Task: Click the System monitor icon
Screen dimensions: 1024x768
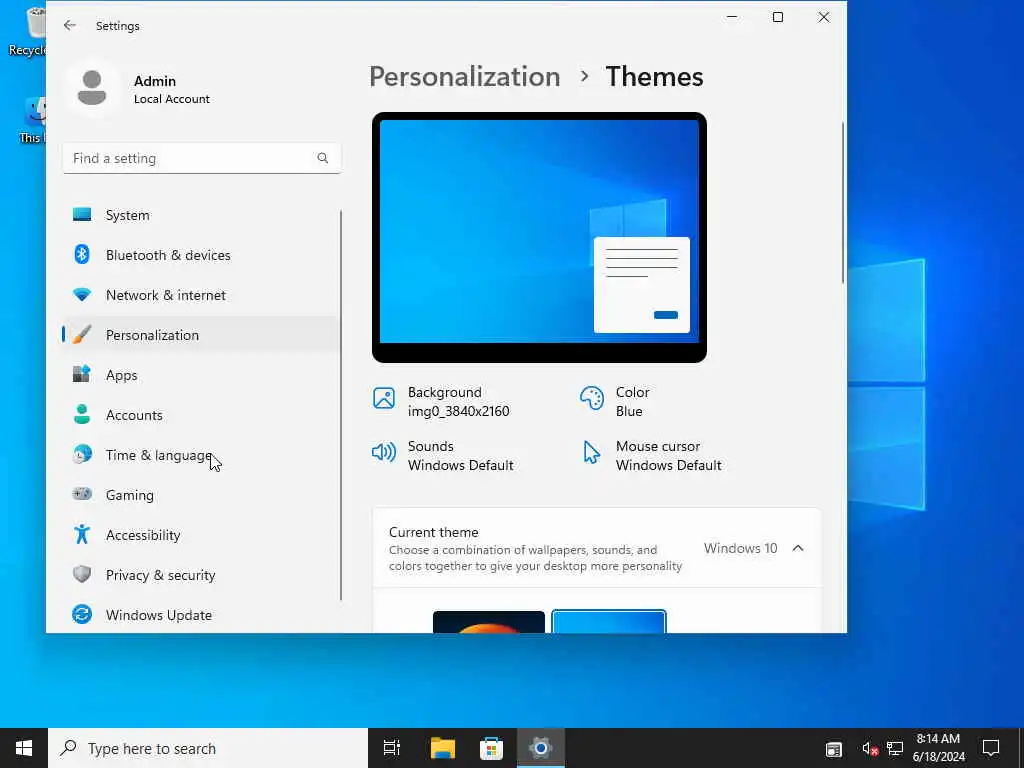Action: coord(82,215)
